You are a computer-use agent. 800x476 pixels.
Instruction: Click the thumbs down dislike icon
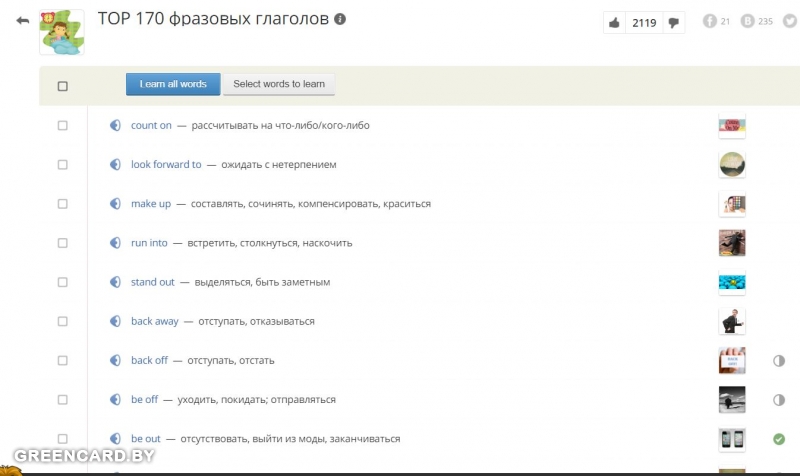tap(673, 23)
